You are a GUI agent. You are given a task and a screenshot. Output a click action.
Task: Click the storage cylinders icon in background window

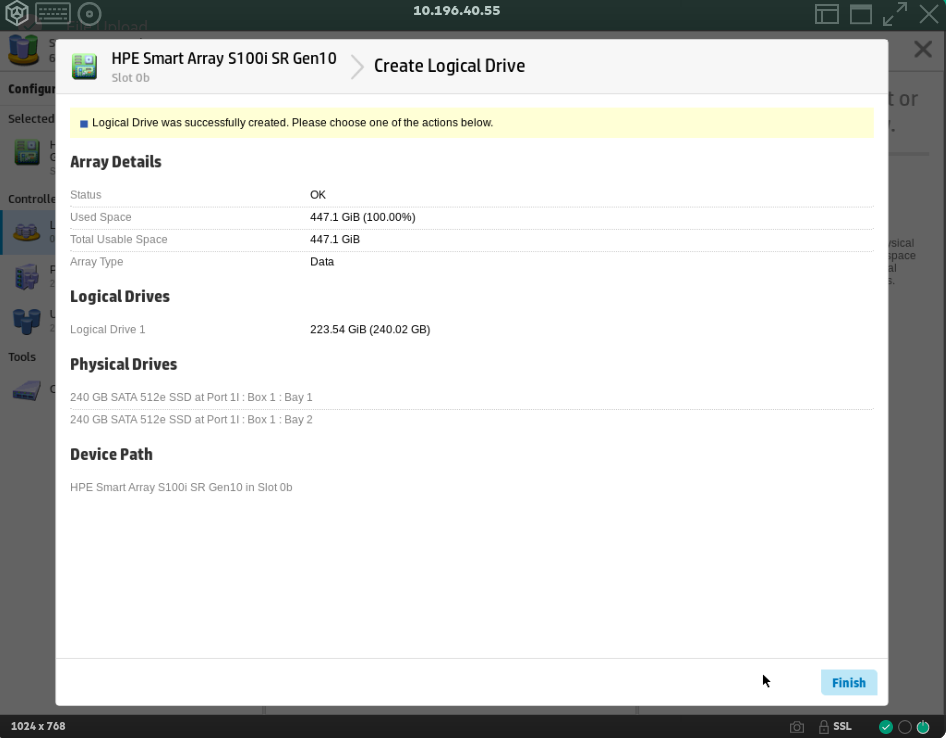[24, 50]
